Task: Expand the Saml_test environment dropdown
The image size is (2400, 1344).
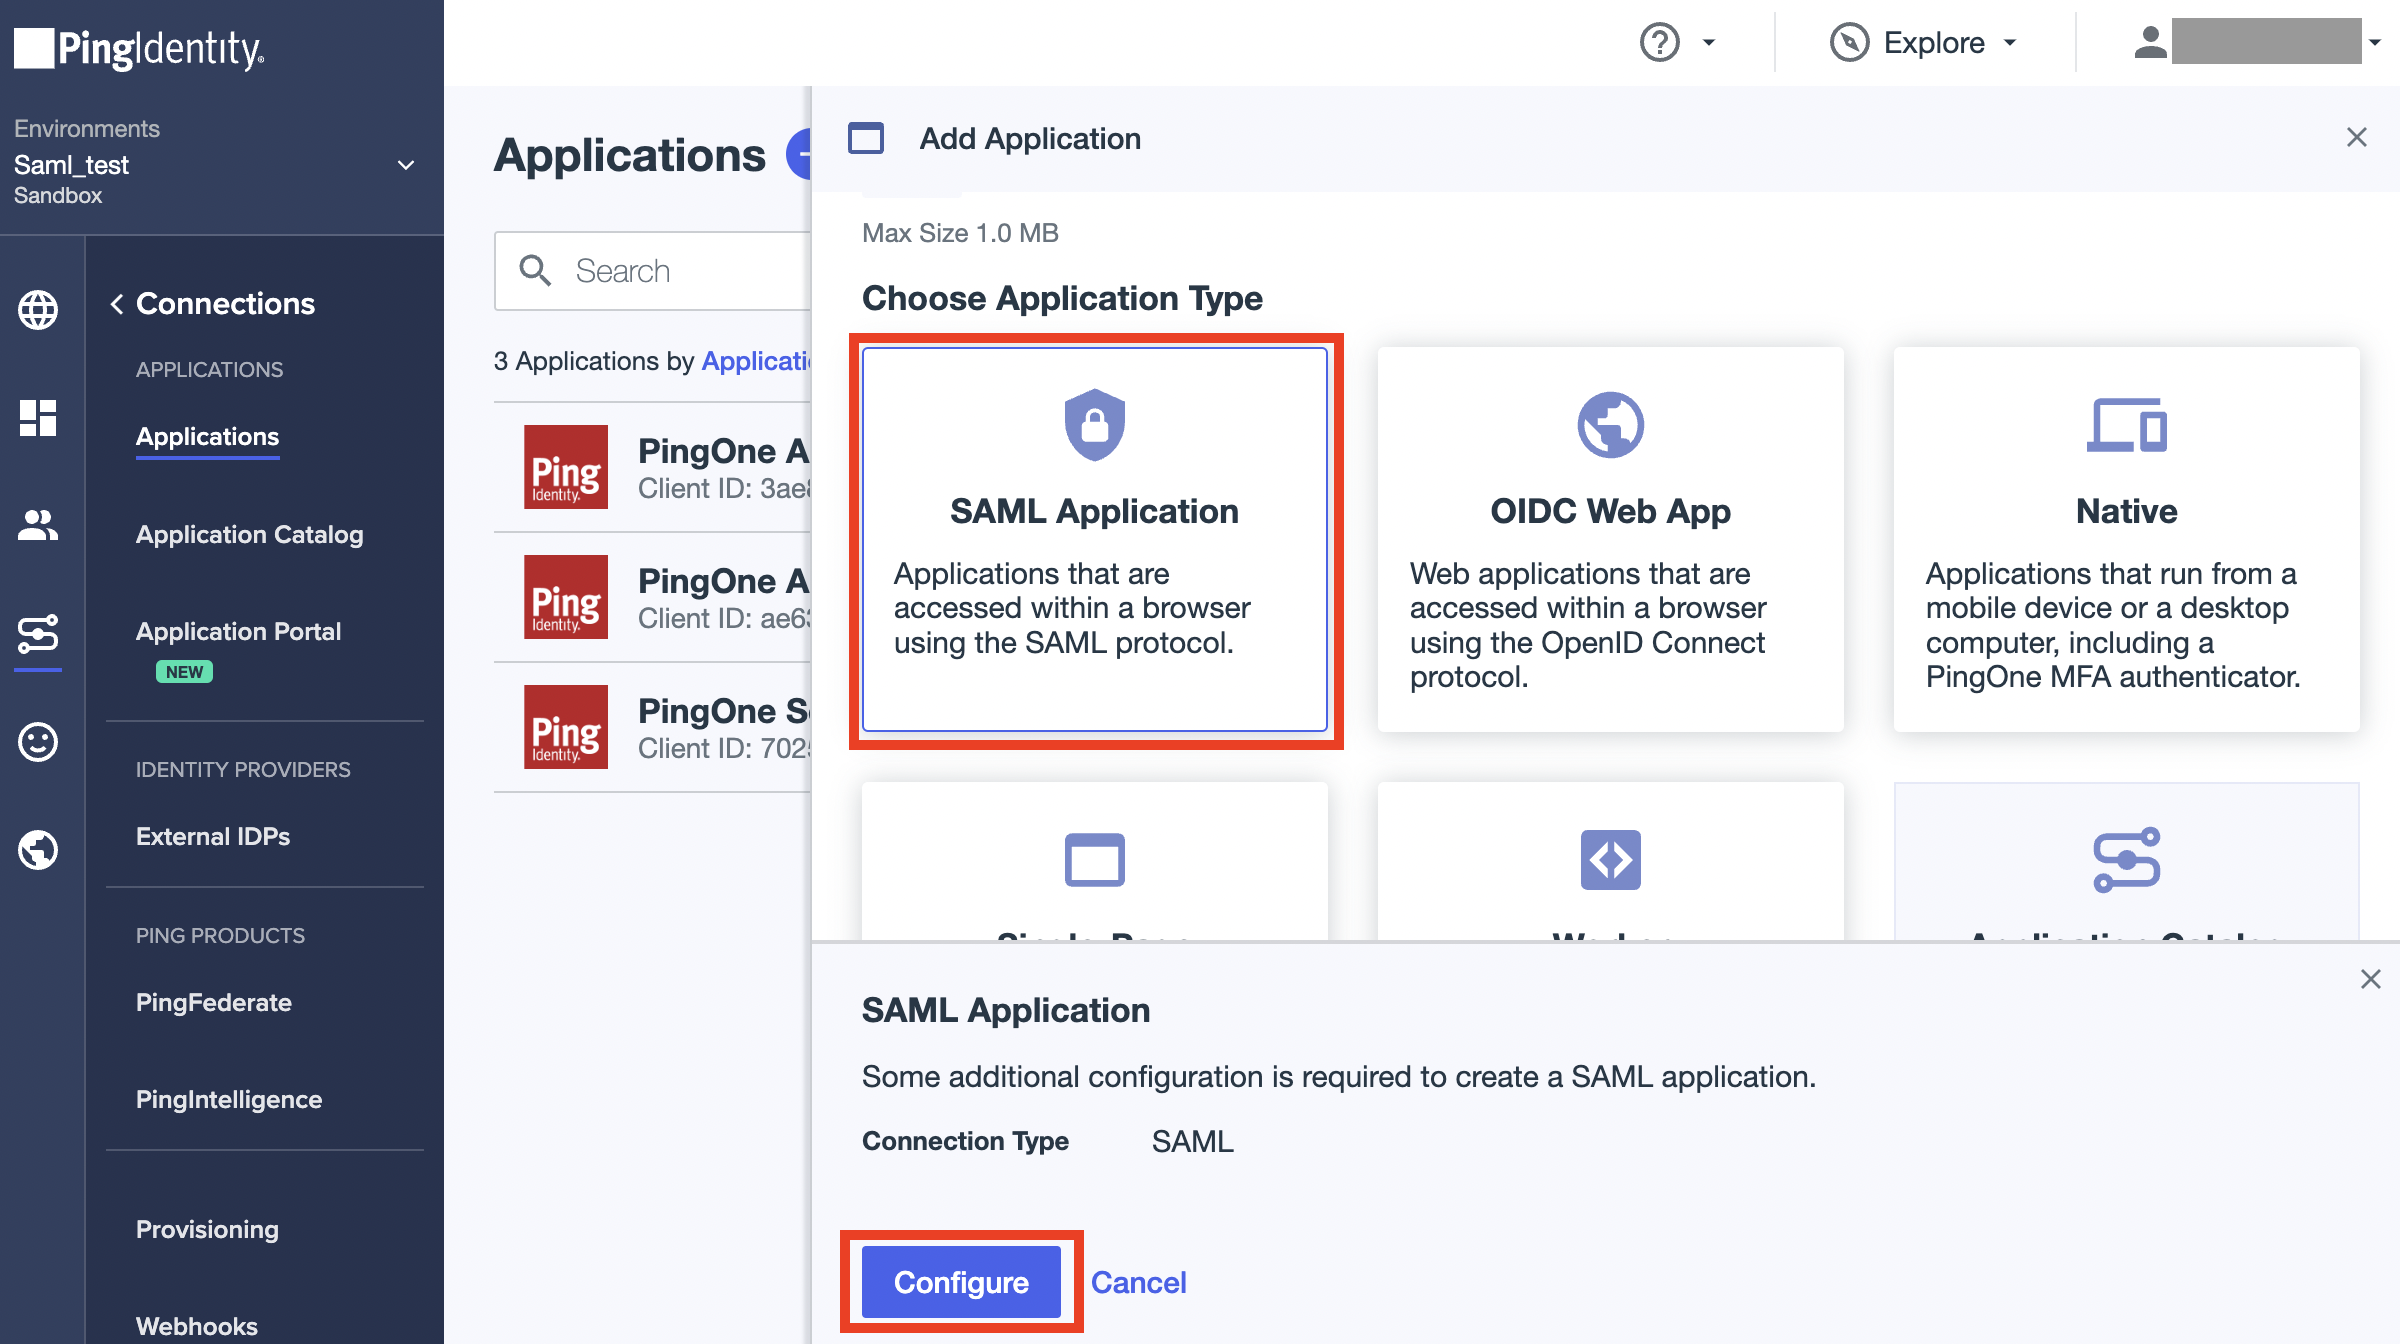Action: coord(406,165)
